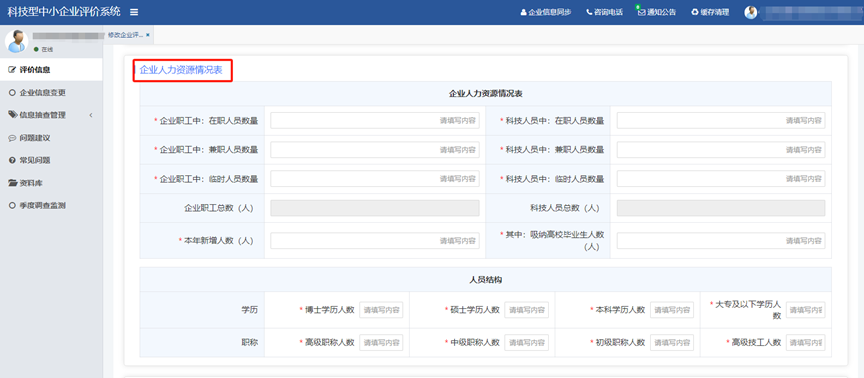The height and width of the screenshot is (378, 864).
Task: Click the 人员结构 table header
Action: tap(485, 280)
